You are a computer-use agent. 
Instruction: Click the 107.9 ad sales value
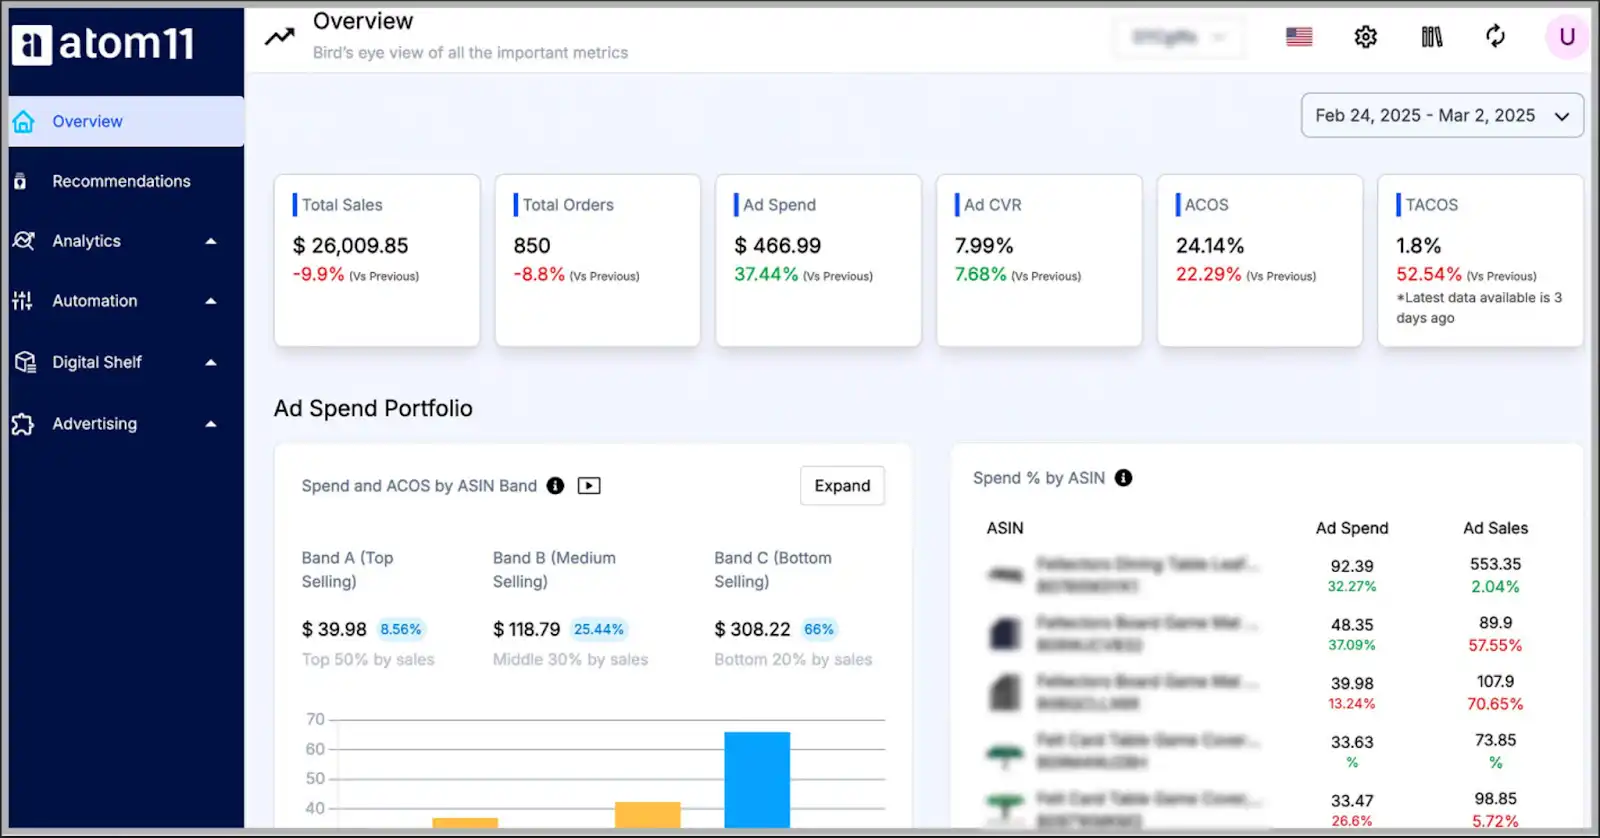click(x=1495, y=682)
